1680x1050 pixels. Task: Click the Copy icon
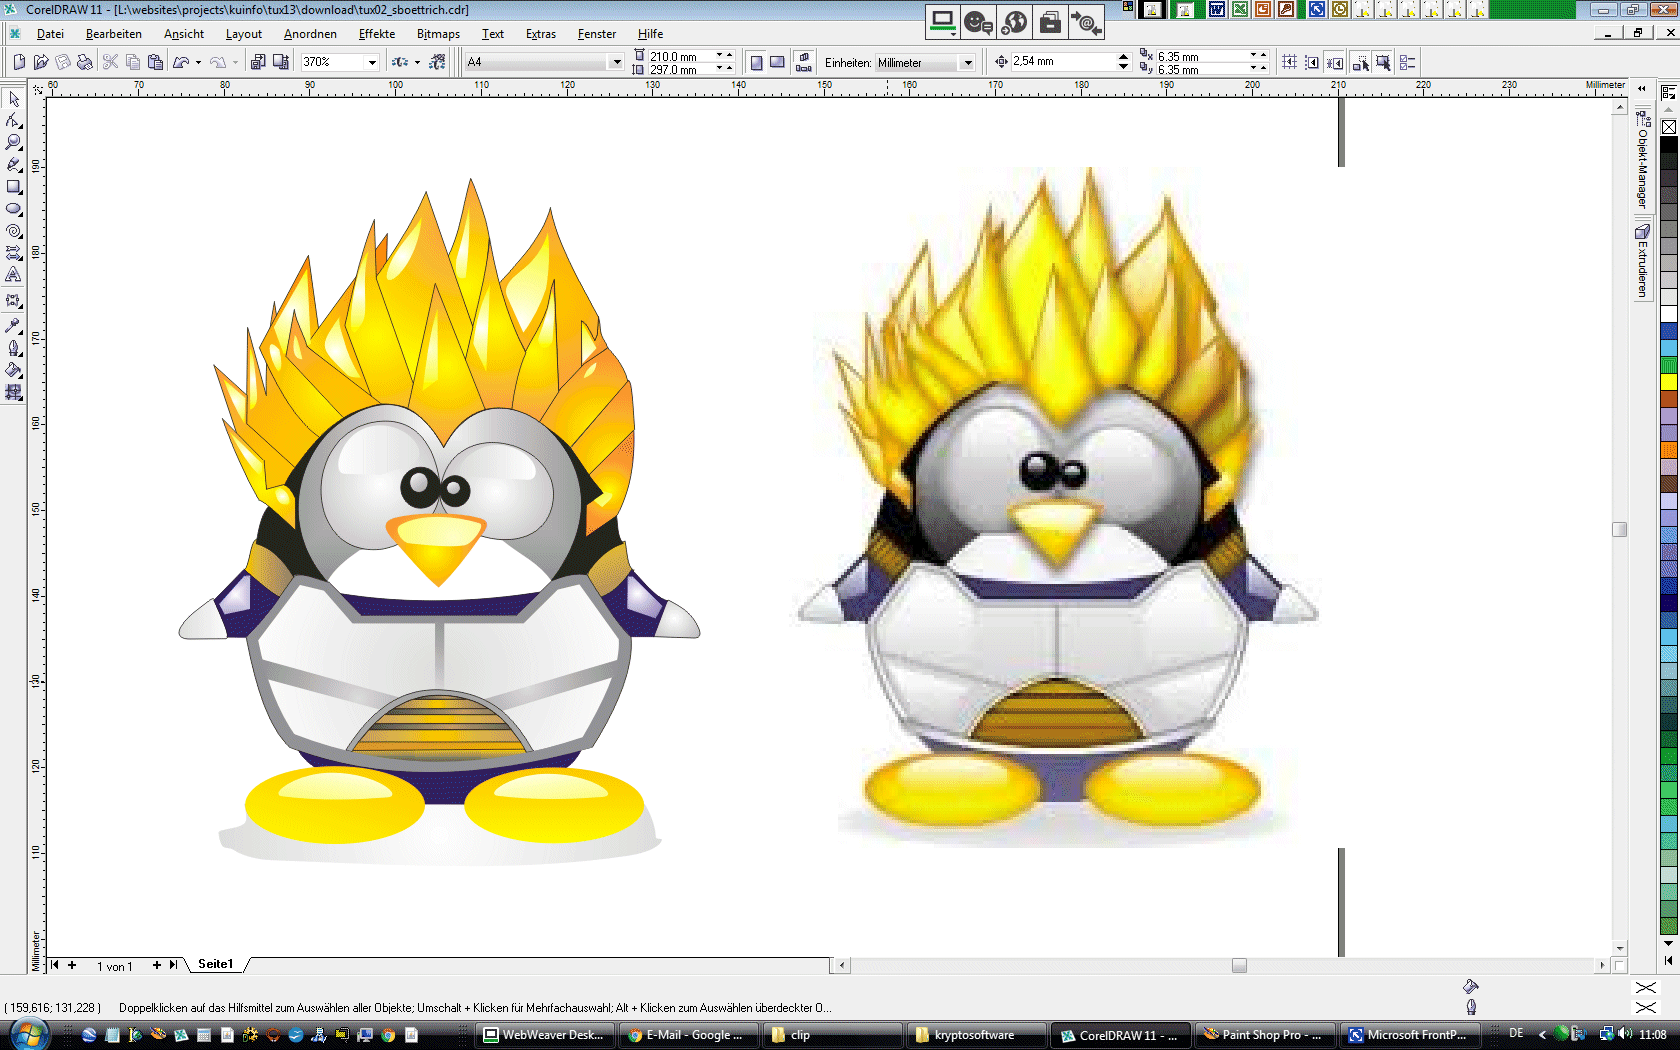(133, 62)
